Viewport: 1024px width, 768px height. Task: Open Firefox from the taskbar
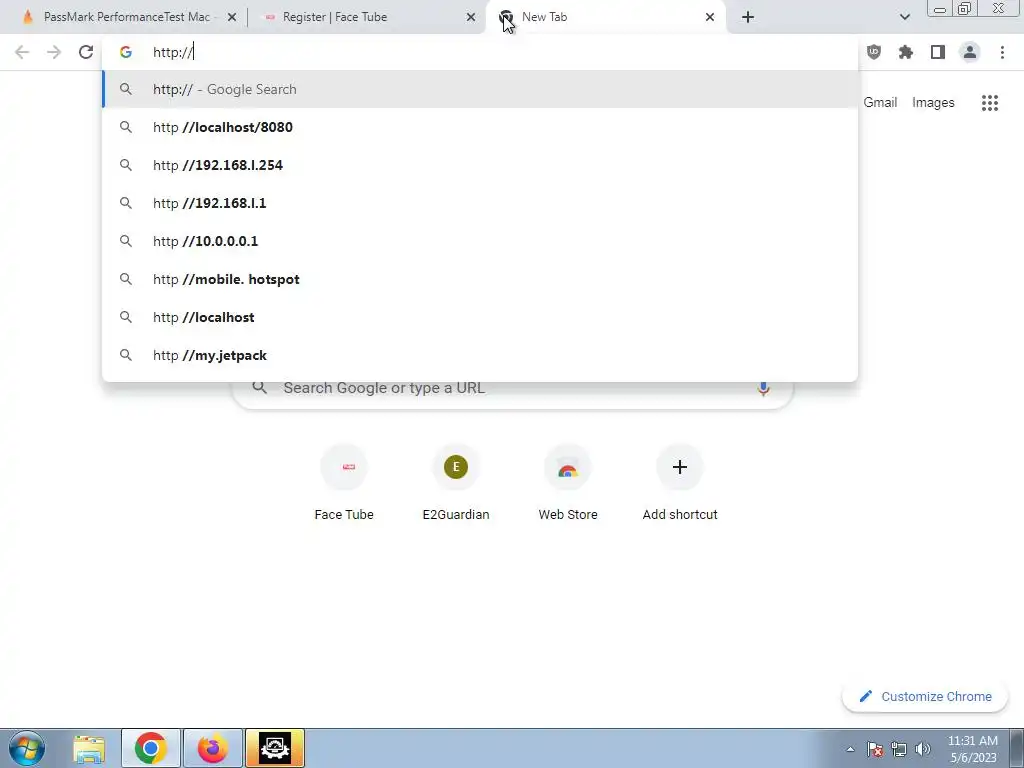coord(213,748)
